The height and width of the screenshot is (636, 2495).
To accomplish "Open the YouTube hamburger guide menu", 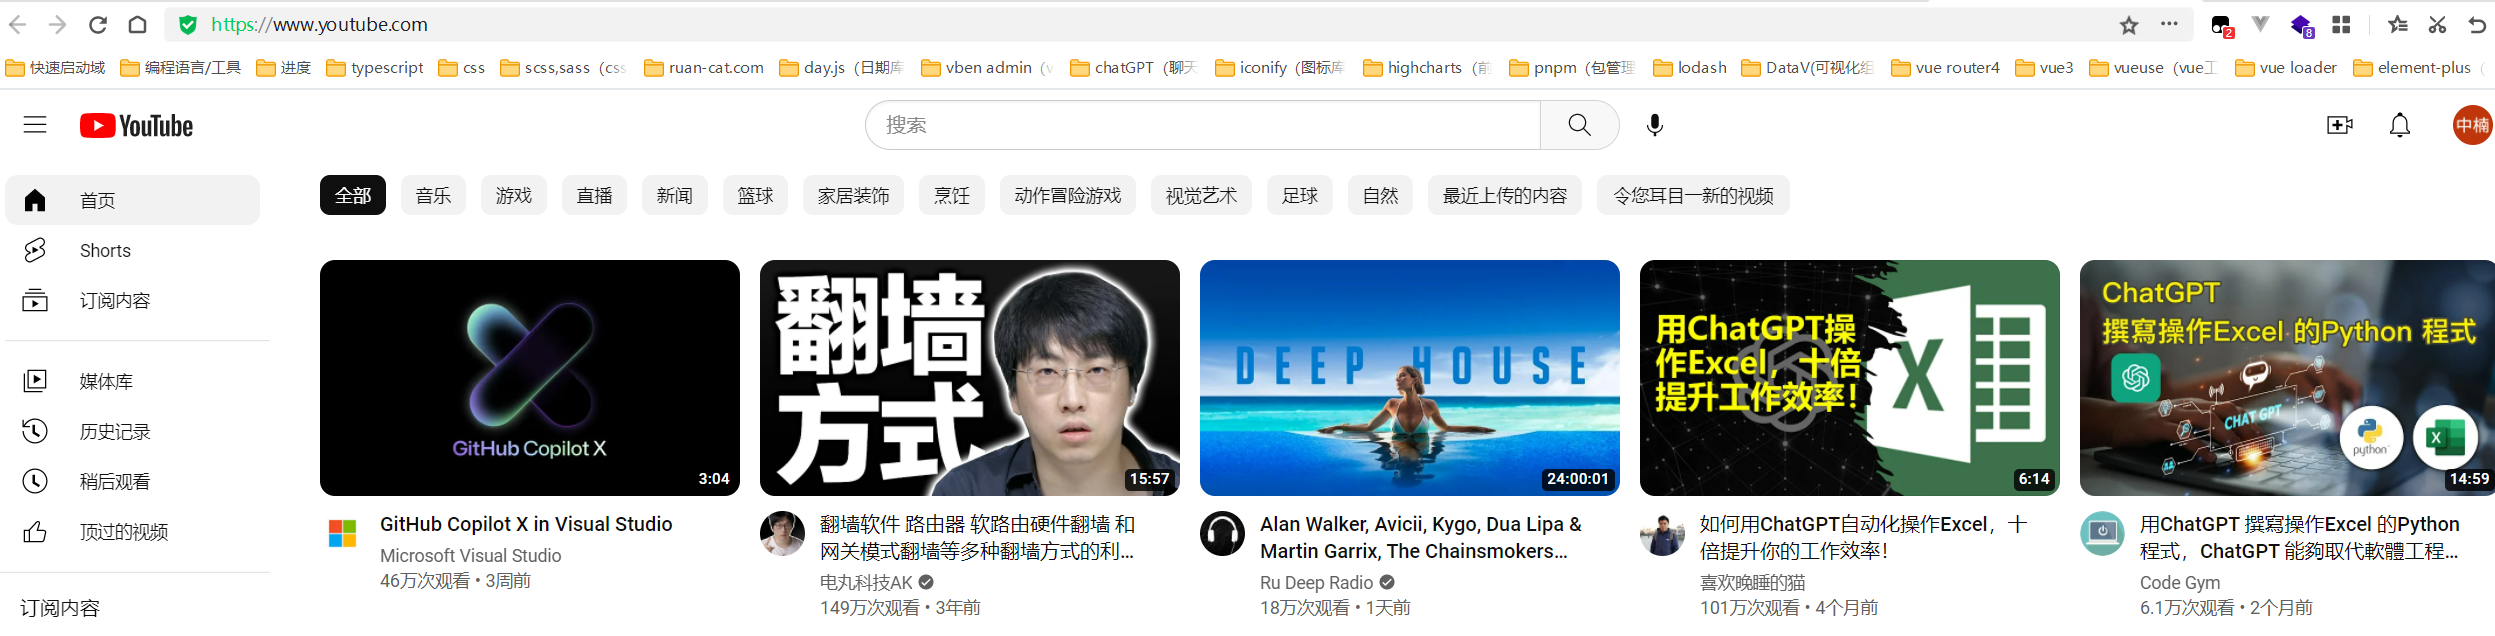I will (x=35, y=125).
